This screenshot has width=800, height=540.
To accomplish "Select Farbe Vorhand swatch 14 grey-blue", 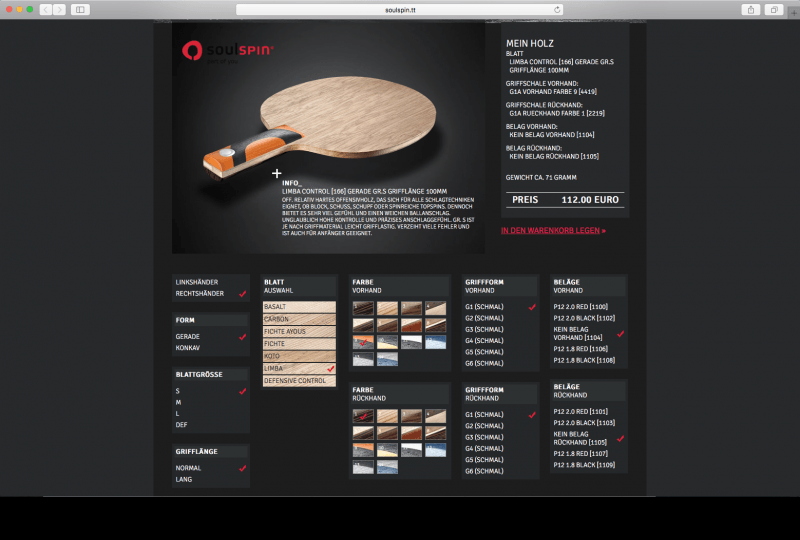I will [387, 359].
